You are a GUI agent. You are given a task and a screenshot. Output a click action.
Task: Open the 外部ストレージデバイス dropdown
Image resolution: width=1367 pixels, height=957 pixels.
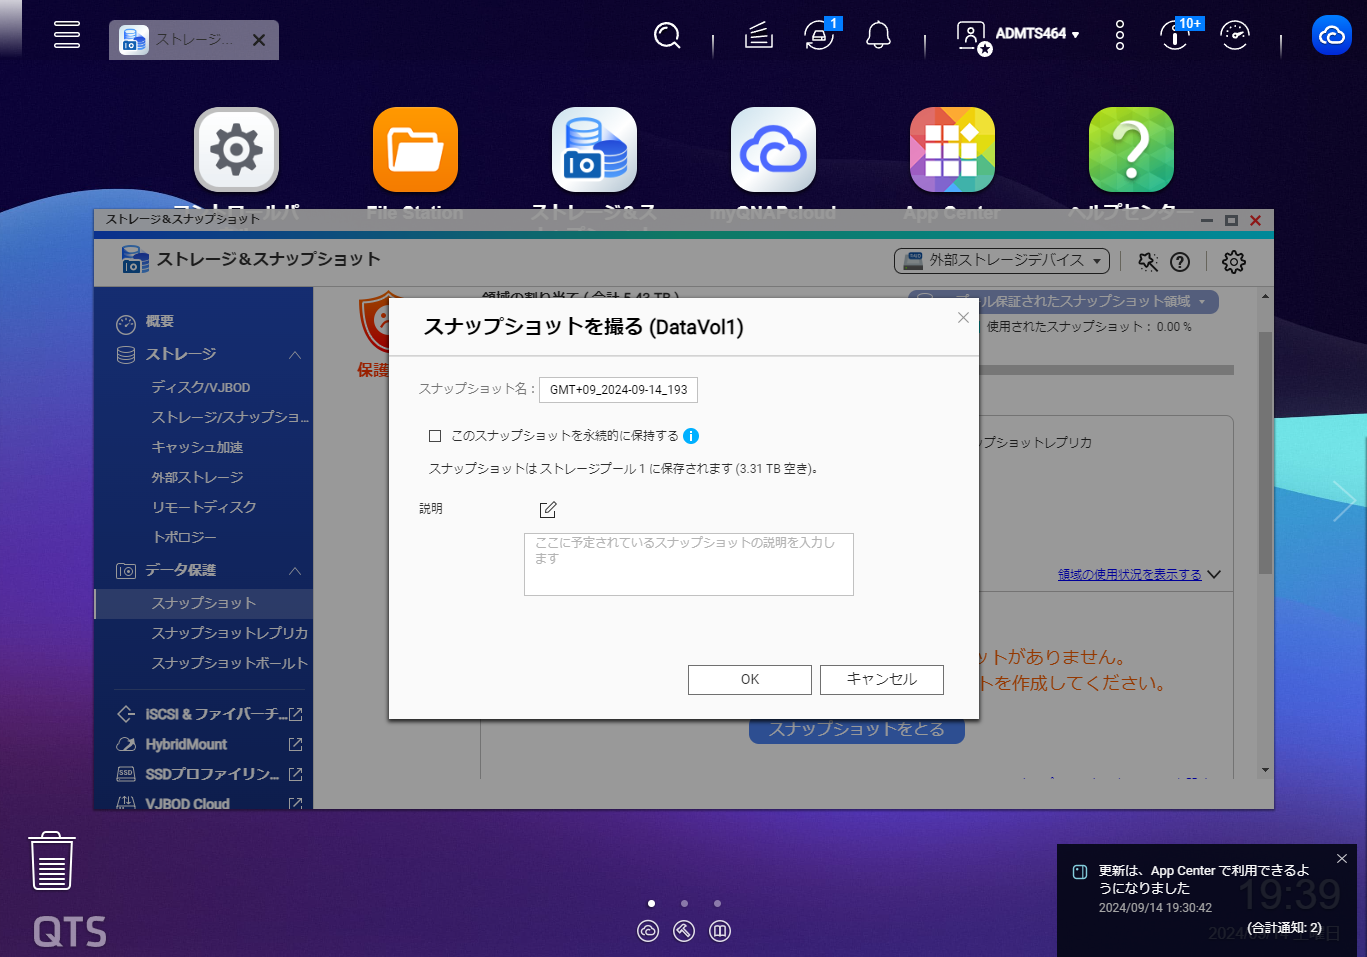(x=1001, y=260)
